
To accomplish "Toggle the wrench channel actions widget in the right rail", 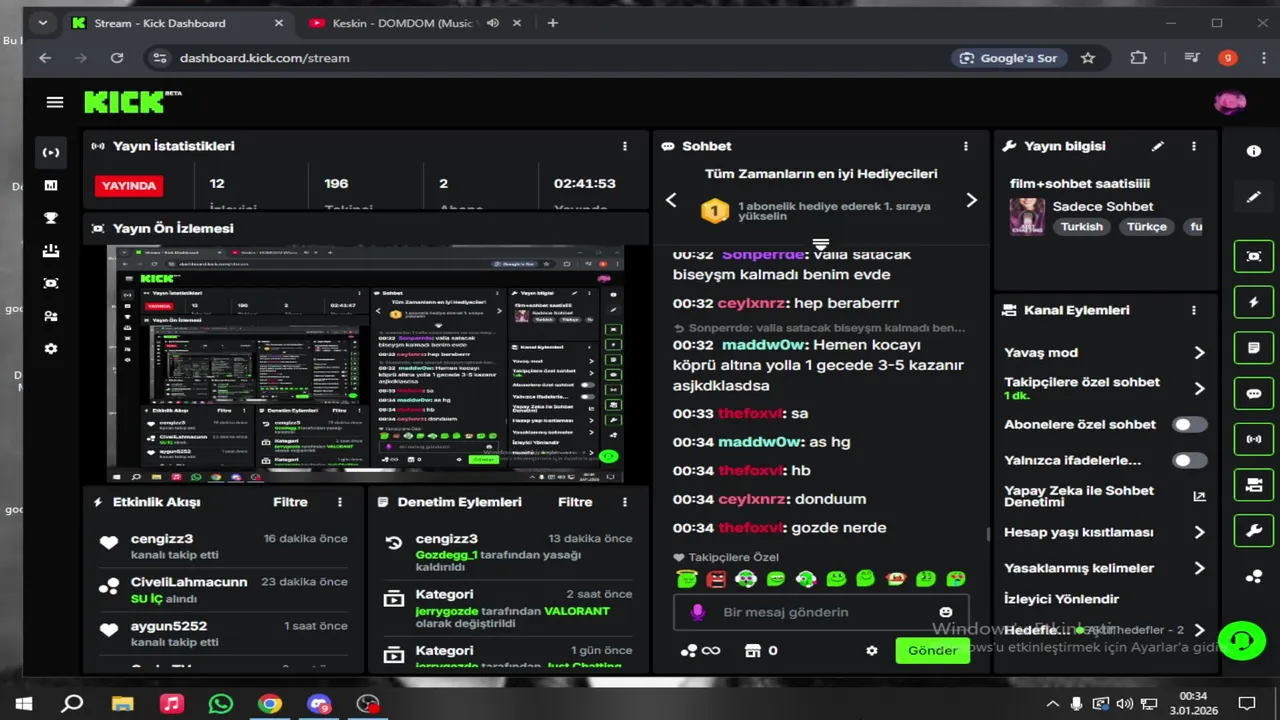I will (1254, 531).
